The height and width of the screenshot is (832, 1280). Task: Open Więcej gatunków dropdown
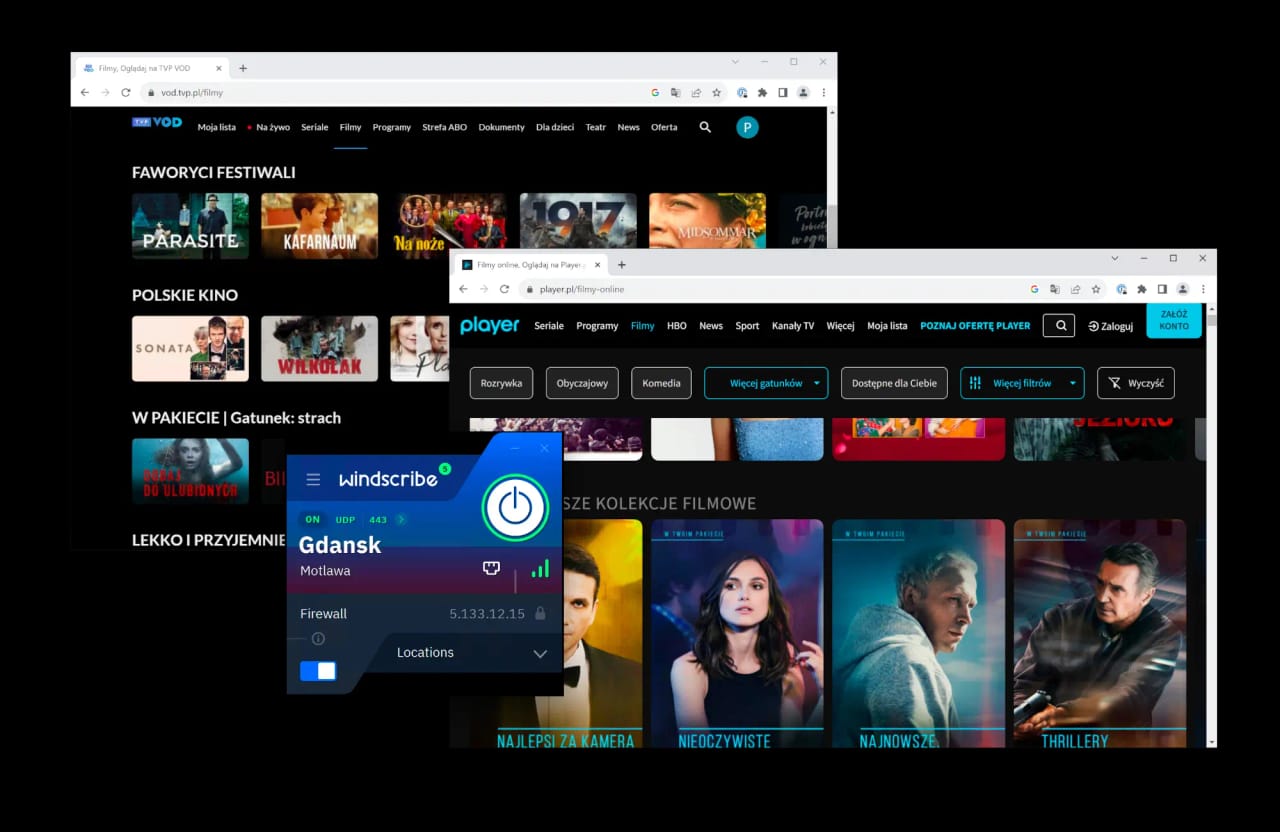point(766,383)
